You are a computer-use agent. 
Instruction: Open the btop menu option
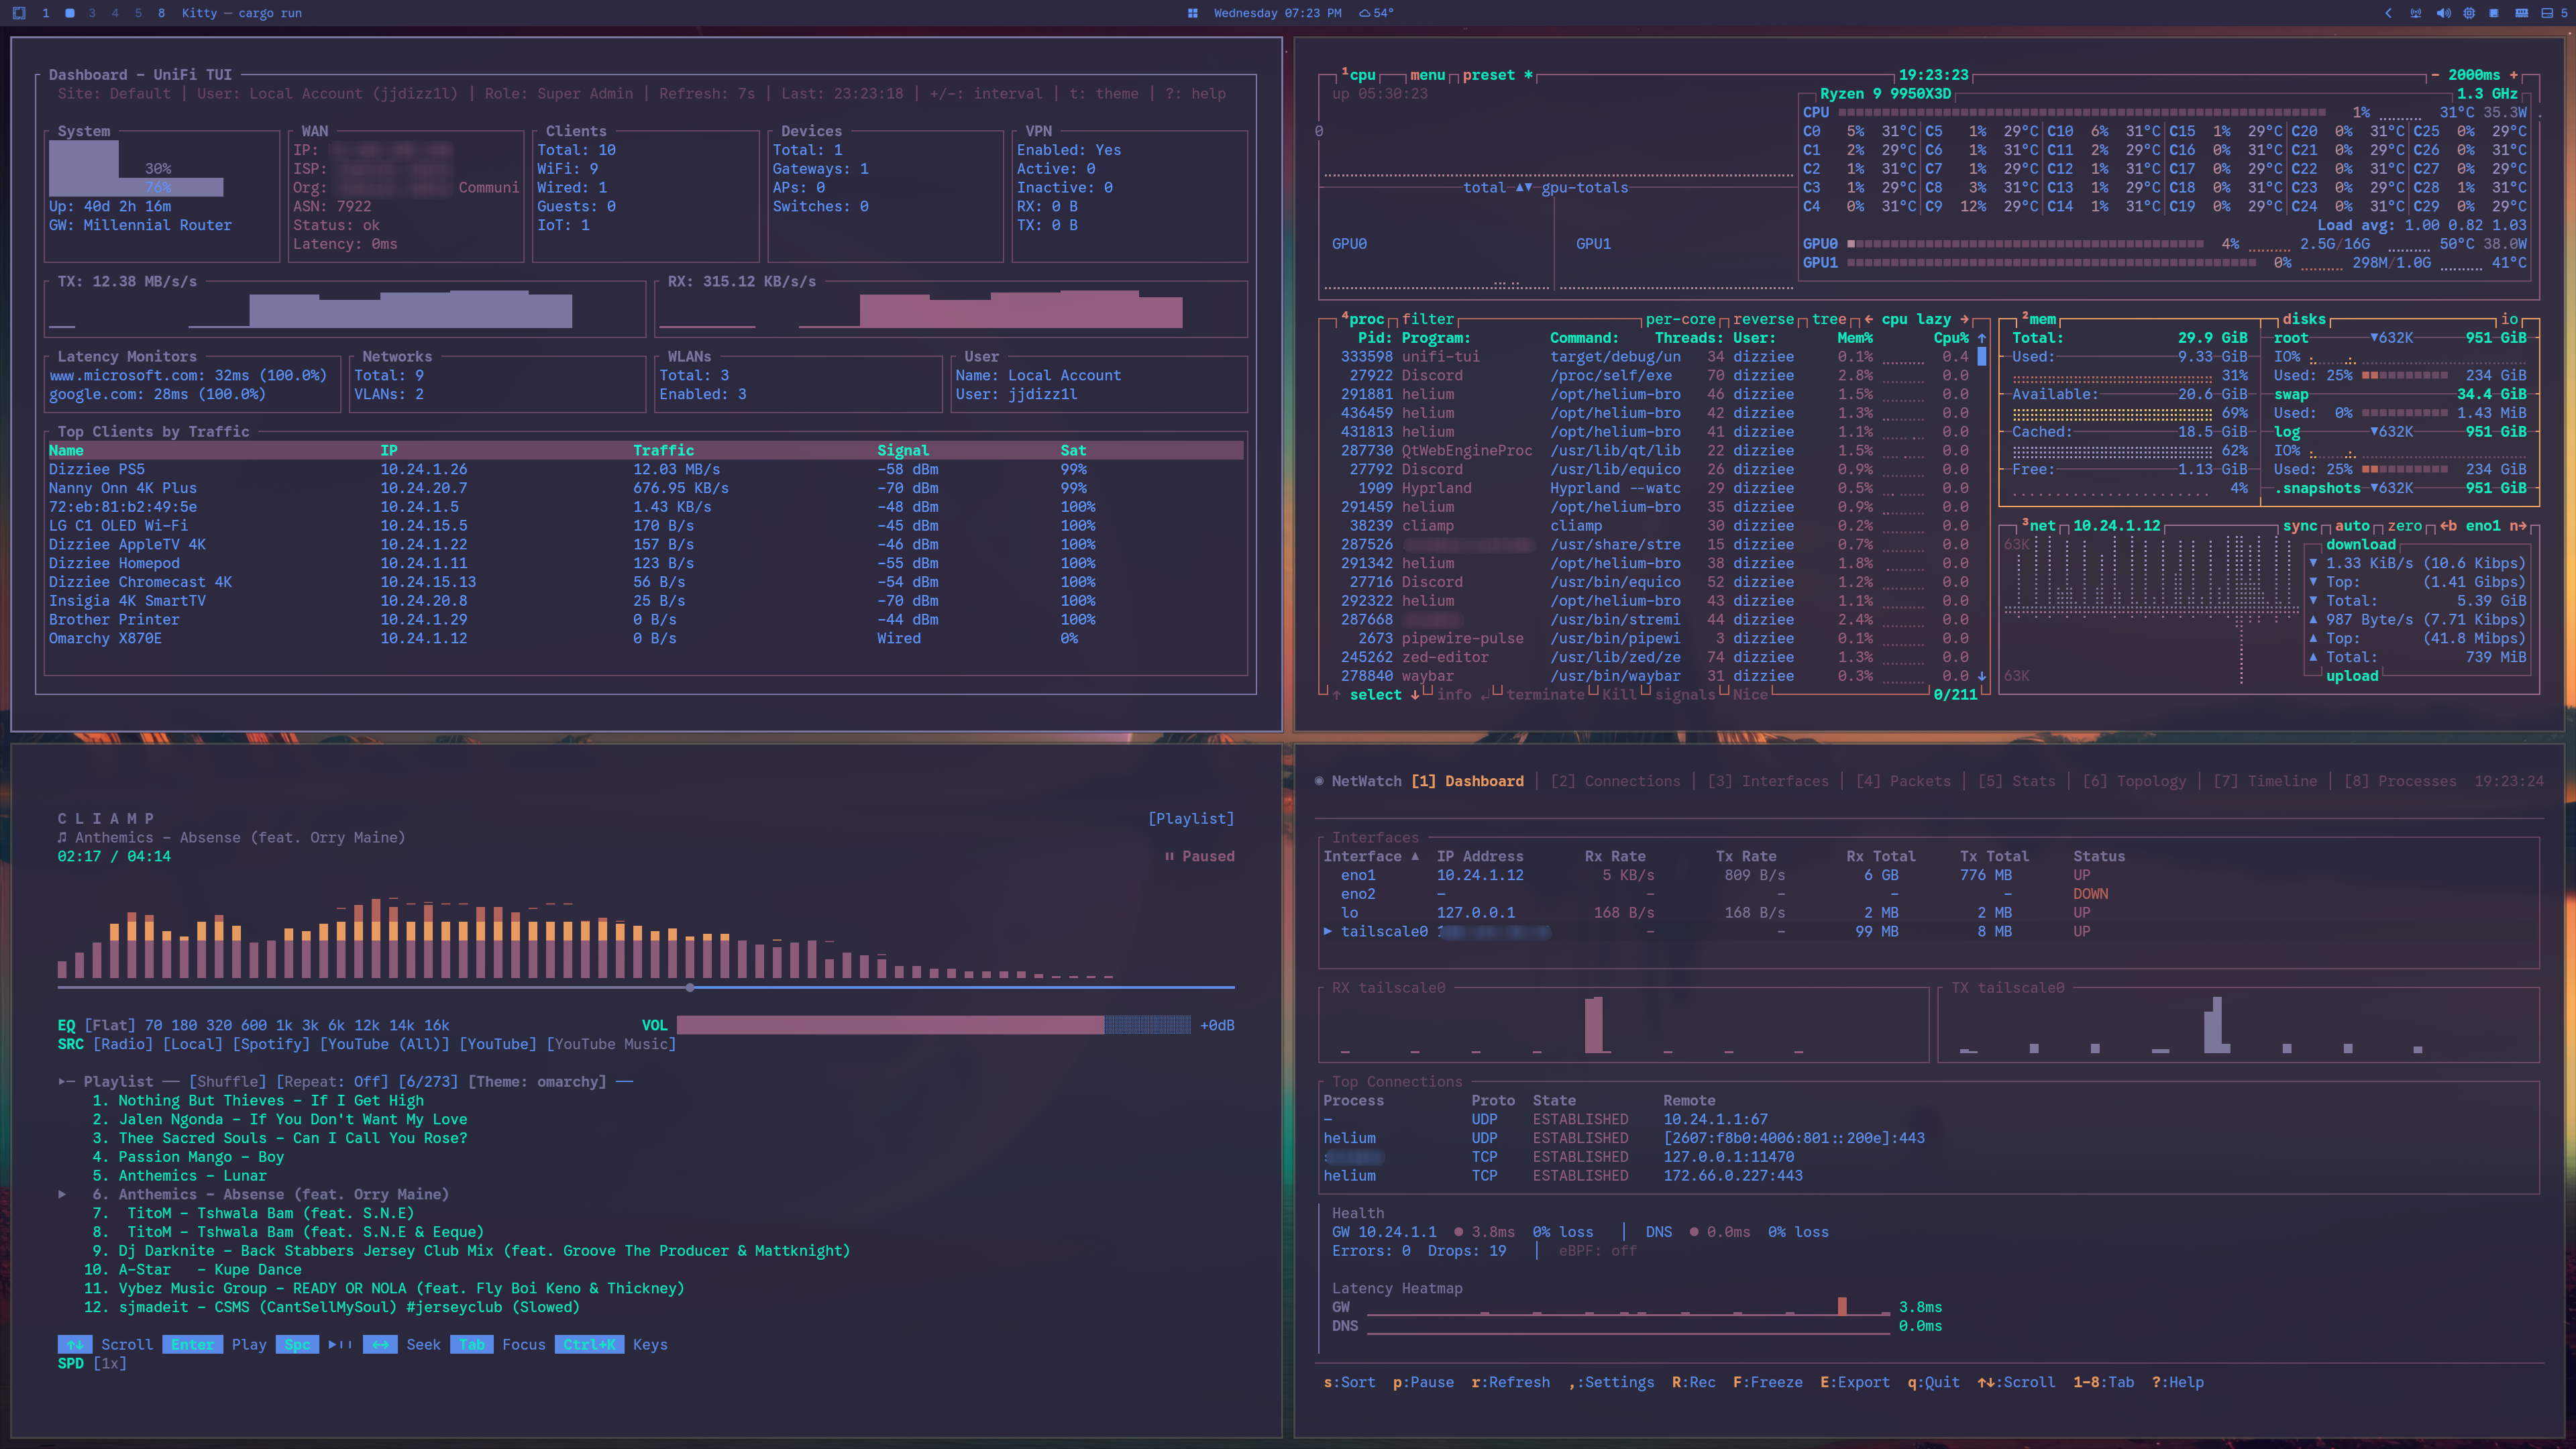click(x=1427, y=75)
